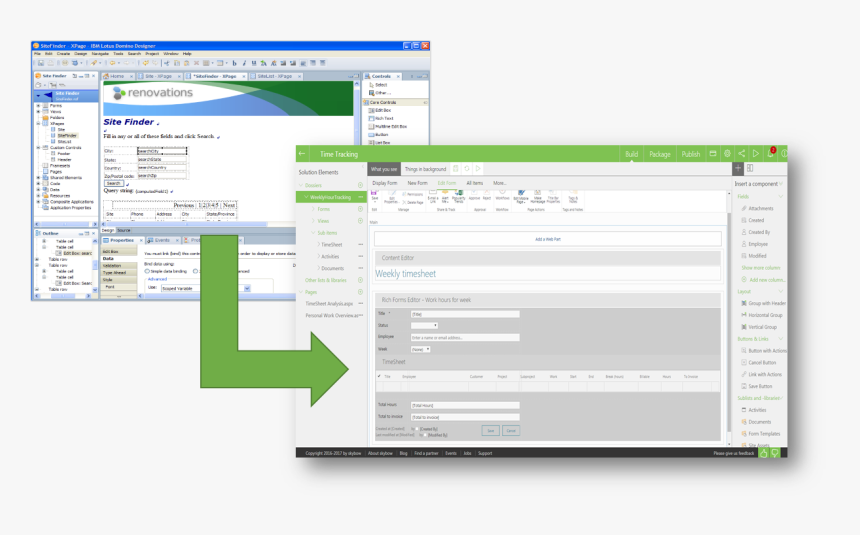The height and width of the screenshot is (535, 860).
Task: Click the share icon in the green header
Action: (741, 154)
